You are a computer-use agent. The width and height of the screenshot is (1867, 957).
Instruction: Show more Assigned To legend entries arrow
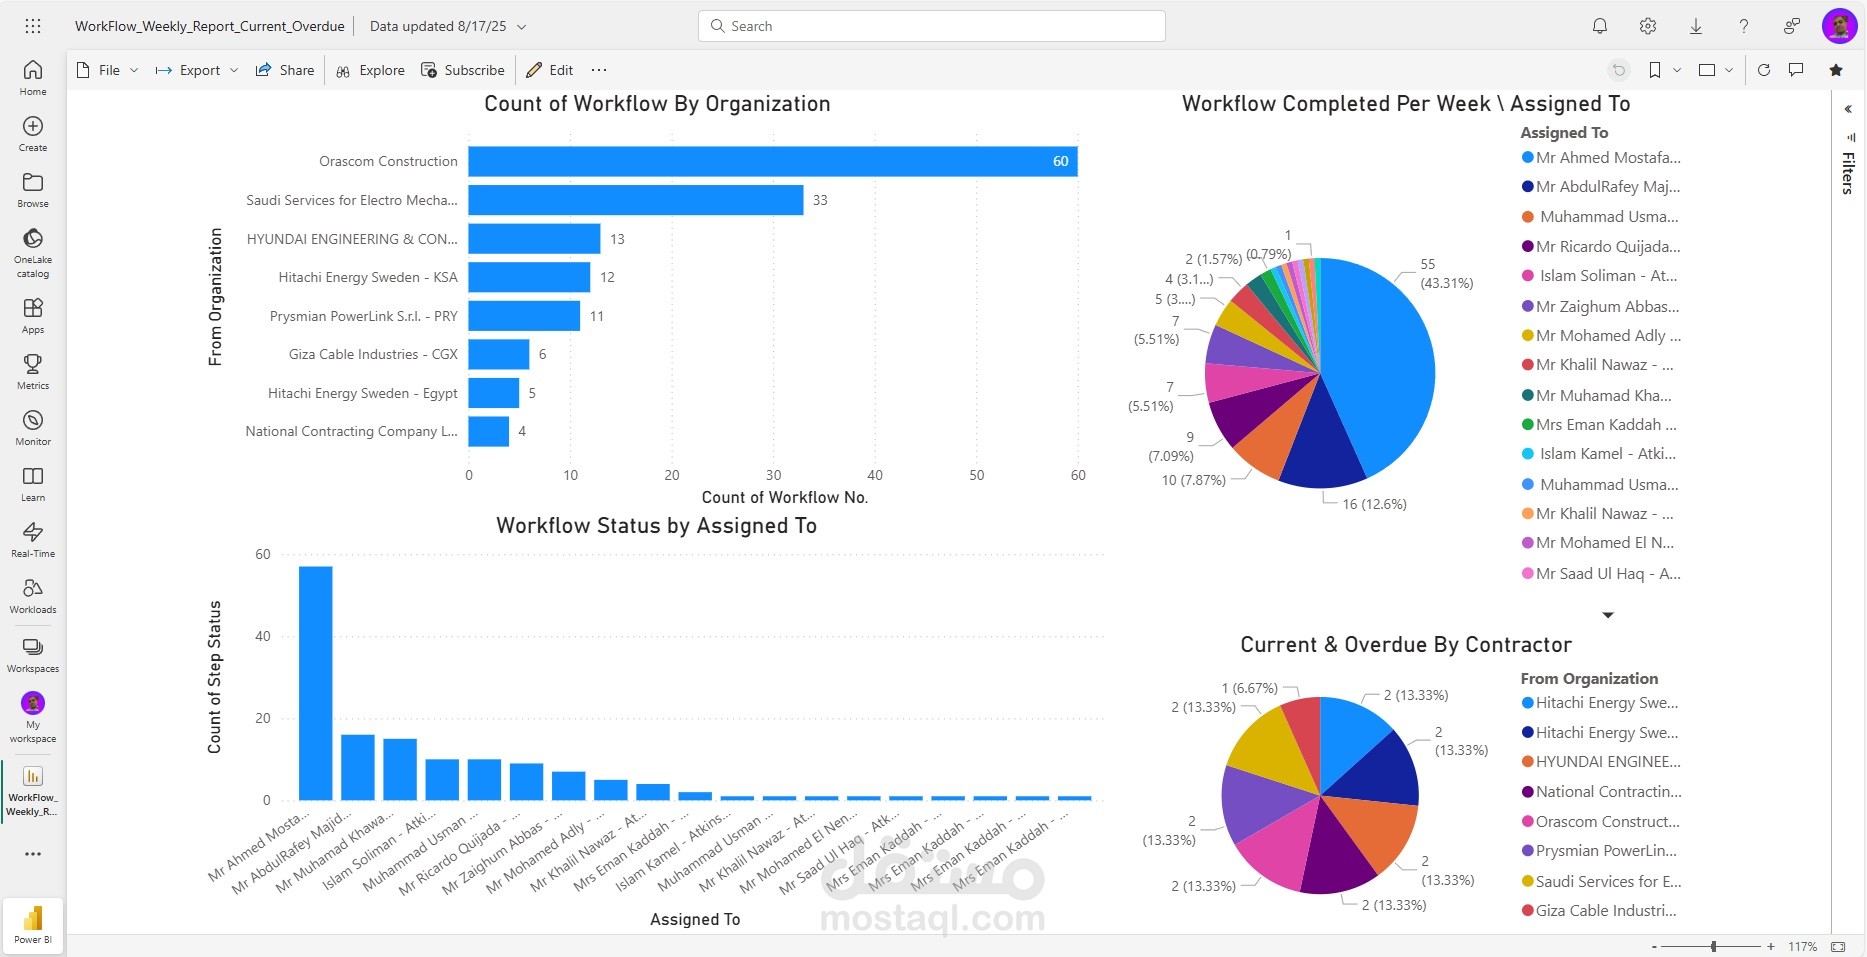[x=1607, y=615]
